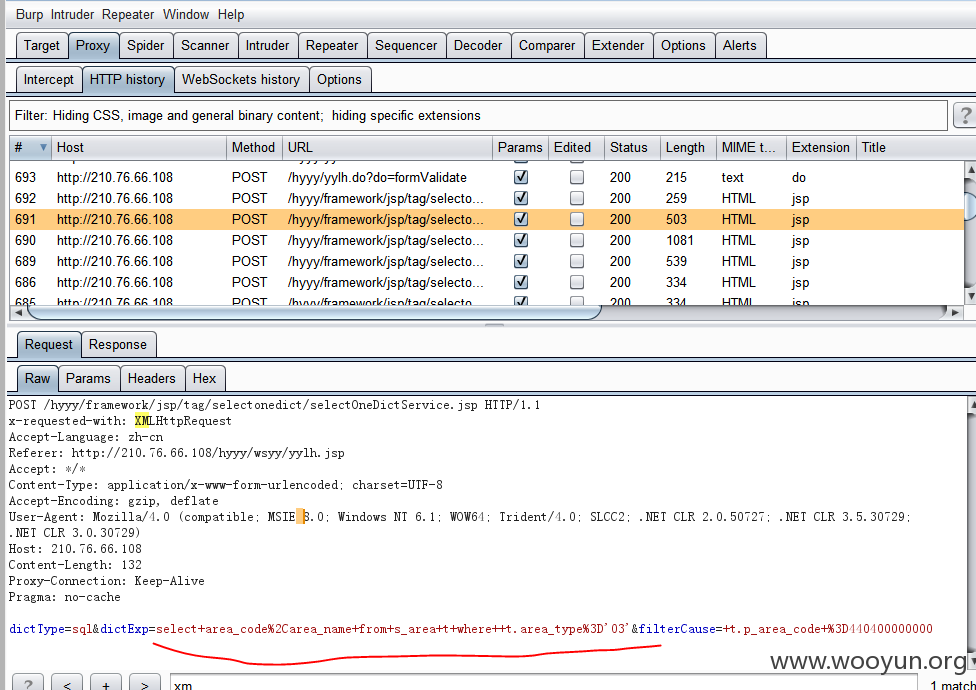Toggle Edited checkbox in row 690
This screenshot has width=976, height=690.
[x=577, y=240]
